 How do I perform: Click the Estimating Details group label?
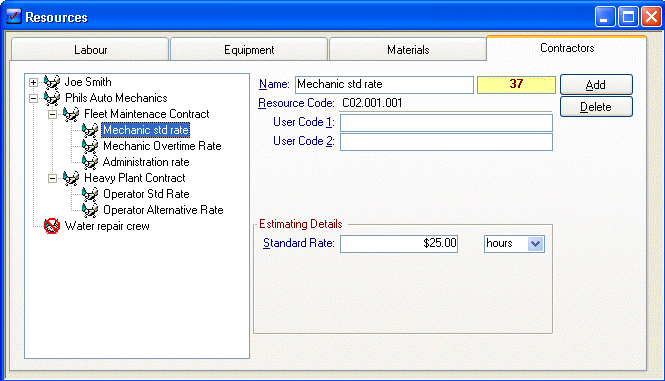click(301, 224)
